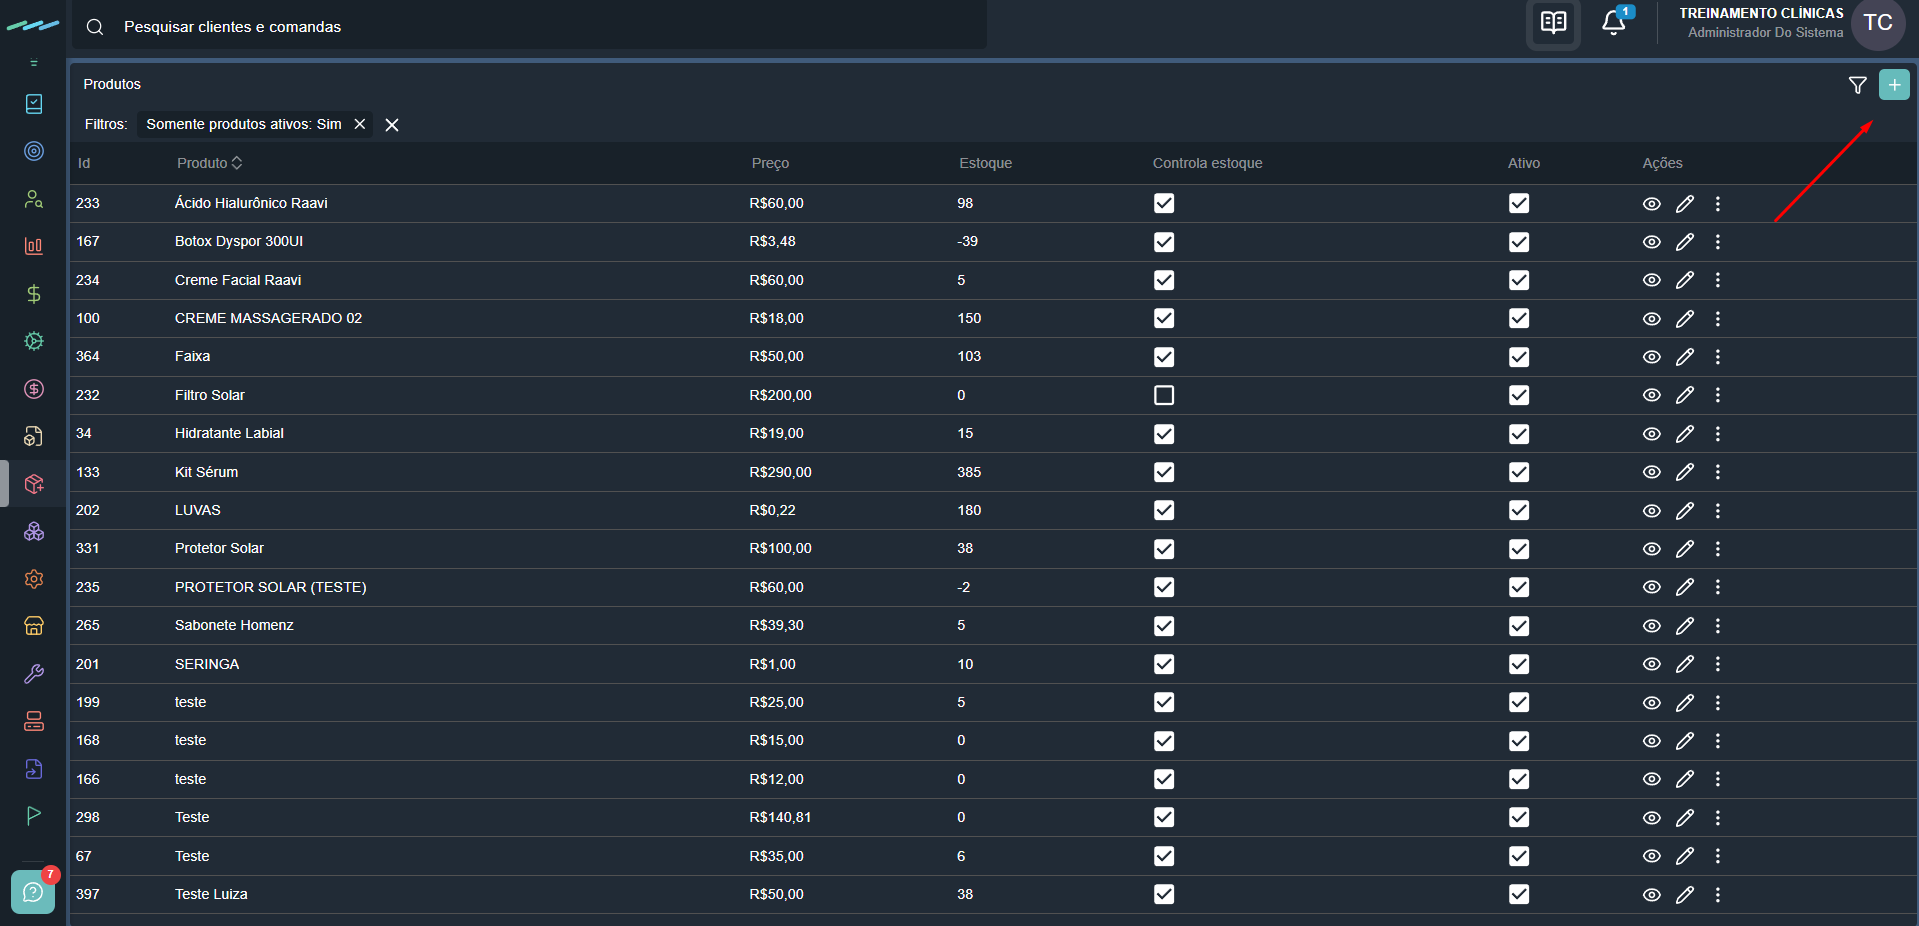Open the blue import file icon in sidebar
The width and height of the screenshot is (1919, 926).
(x=34, y=769)
